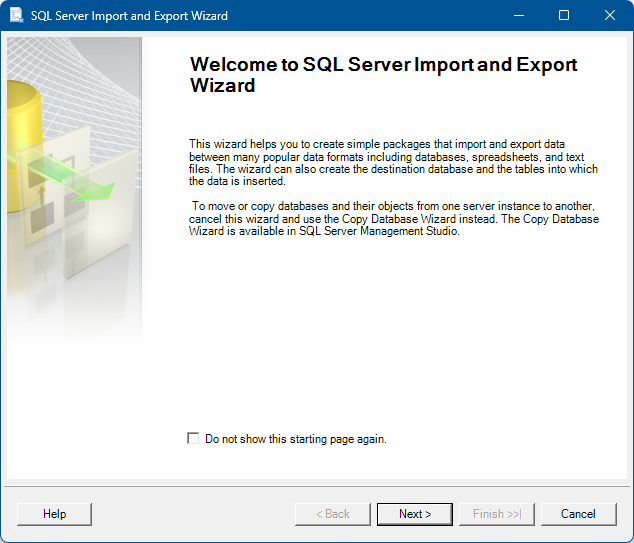
Task: Maximize the SQL Server wizard window
Action: pyautogui.click(x=564, y=15)
